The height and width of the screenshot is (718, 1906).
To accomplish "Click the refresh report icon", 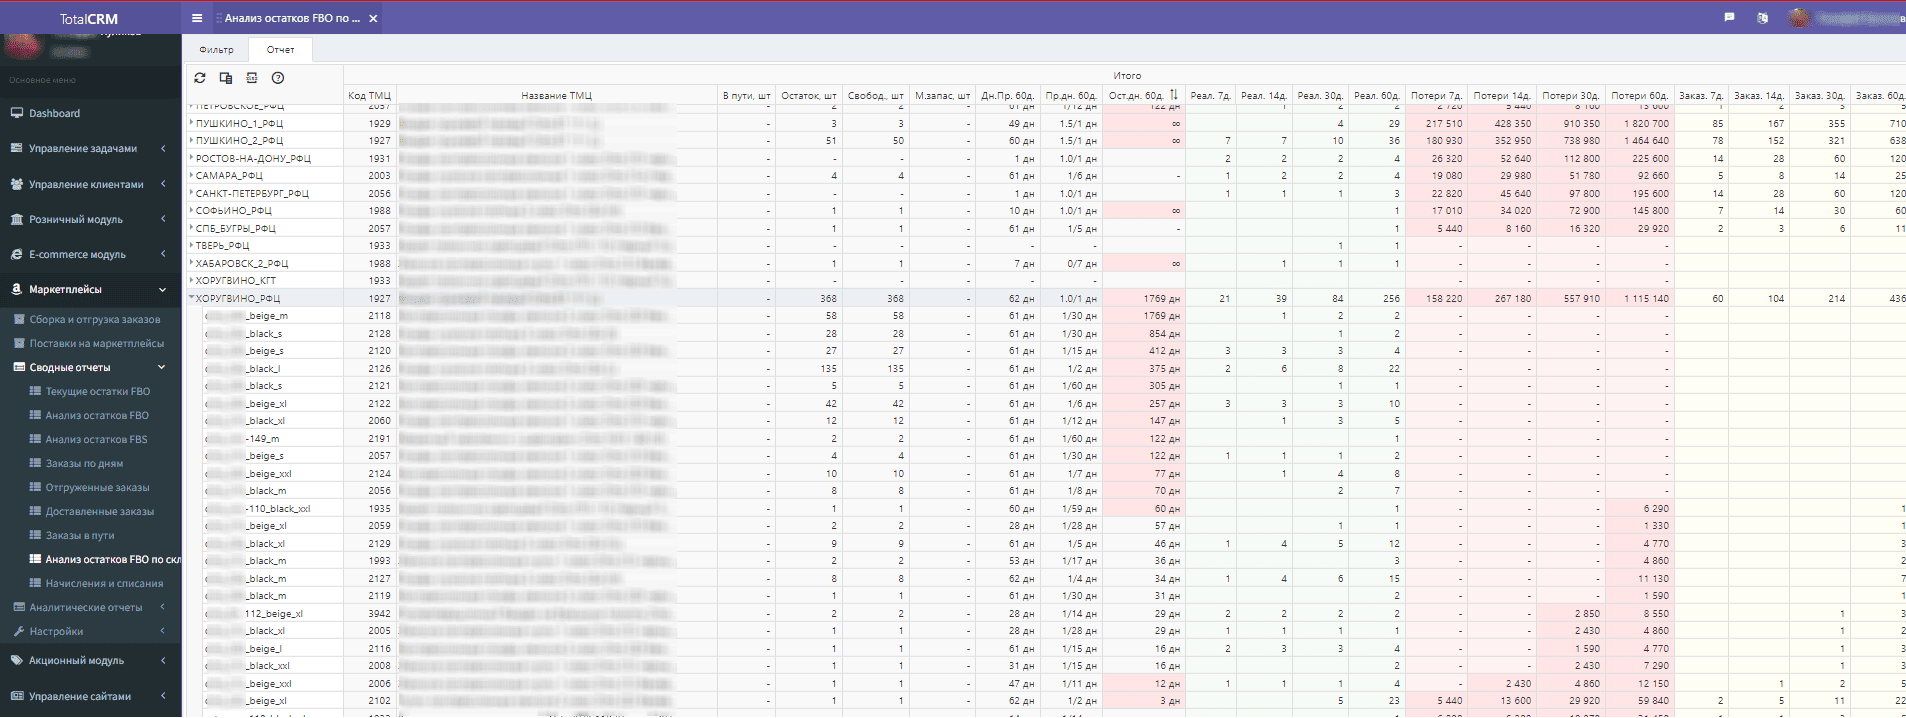I will click(x=200, y=78).
